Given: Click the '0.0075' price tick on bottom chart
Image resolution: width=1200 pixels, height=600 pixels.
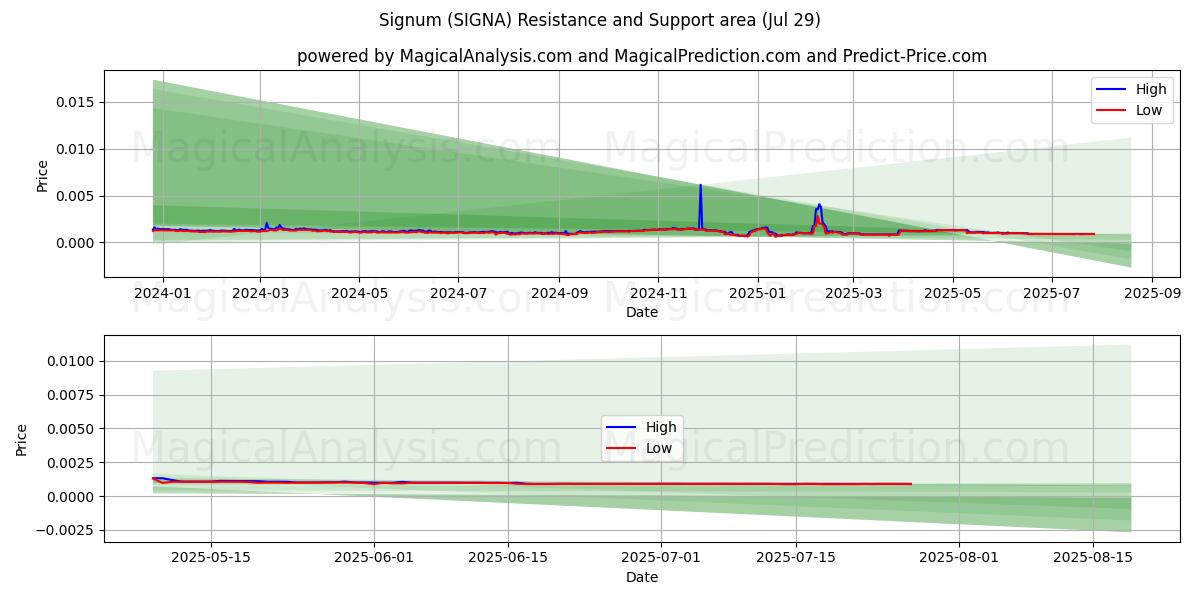Looking at the screenshot, I should pyautogui.click(x=73, y=395).
